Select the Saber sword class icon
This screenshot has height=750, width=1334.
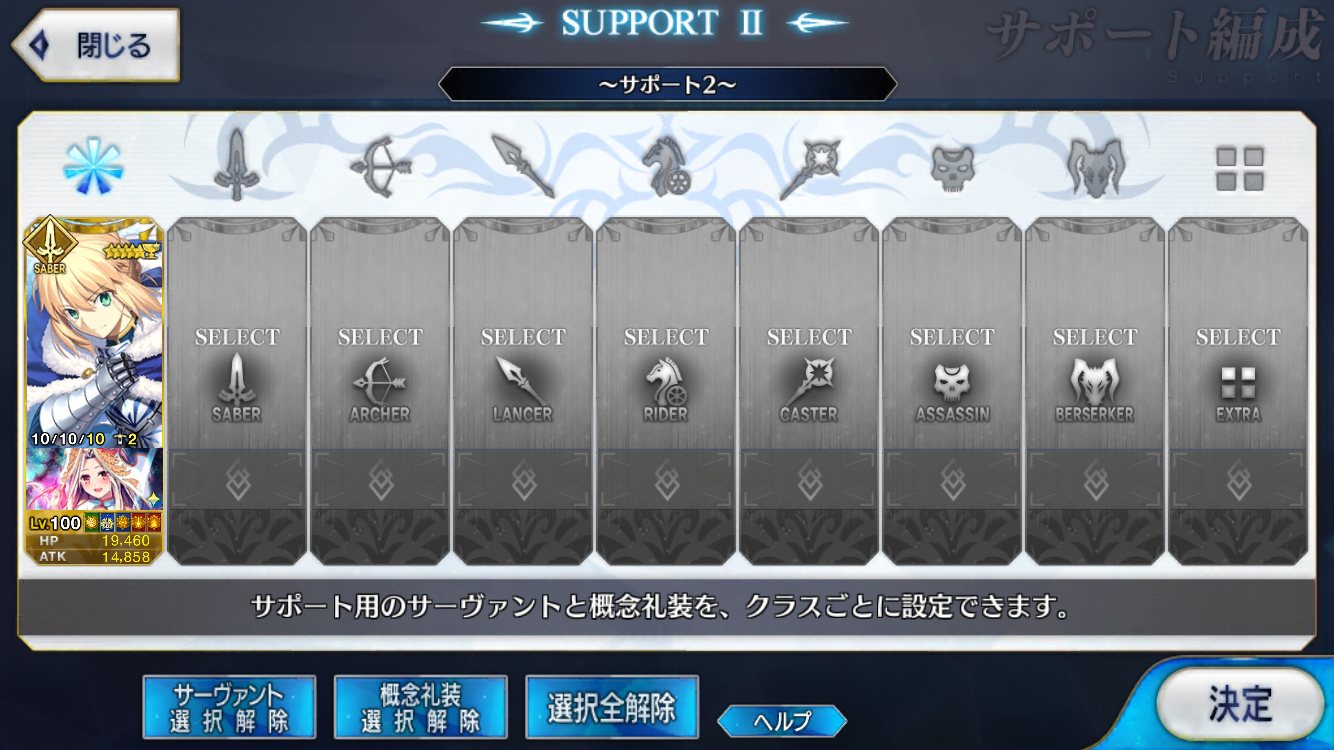pyautogui.click(x=236, y=165)
